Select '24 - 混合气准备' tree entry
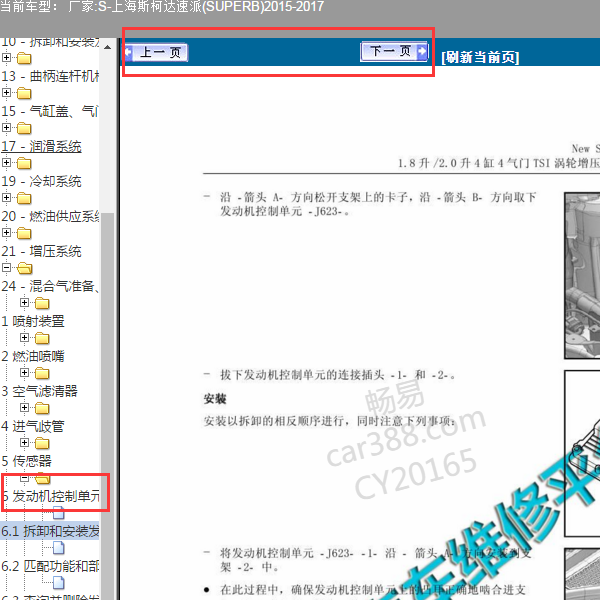This screenshot has width=600, height=600. [x=50, y=286]
